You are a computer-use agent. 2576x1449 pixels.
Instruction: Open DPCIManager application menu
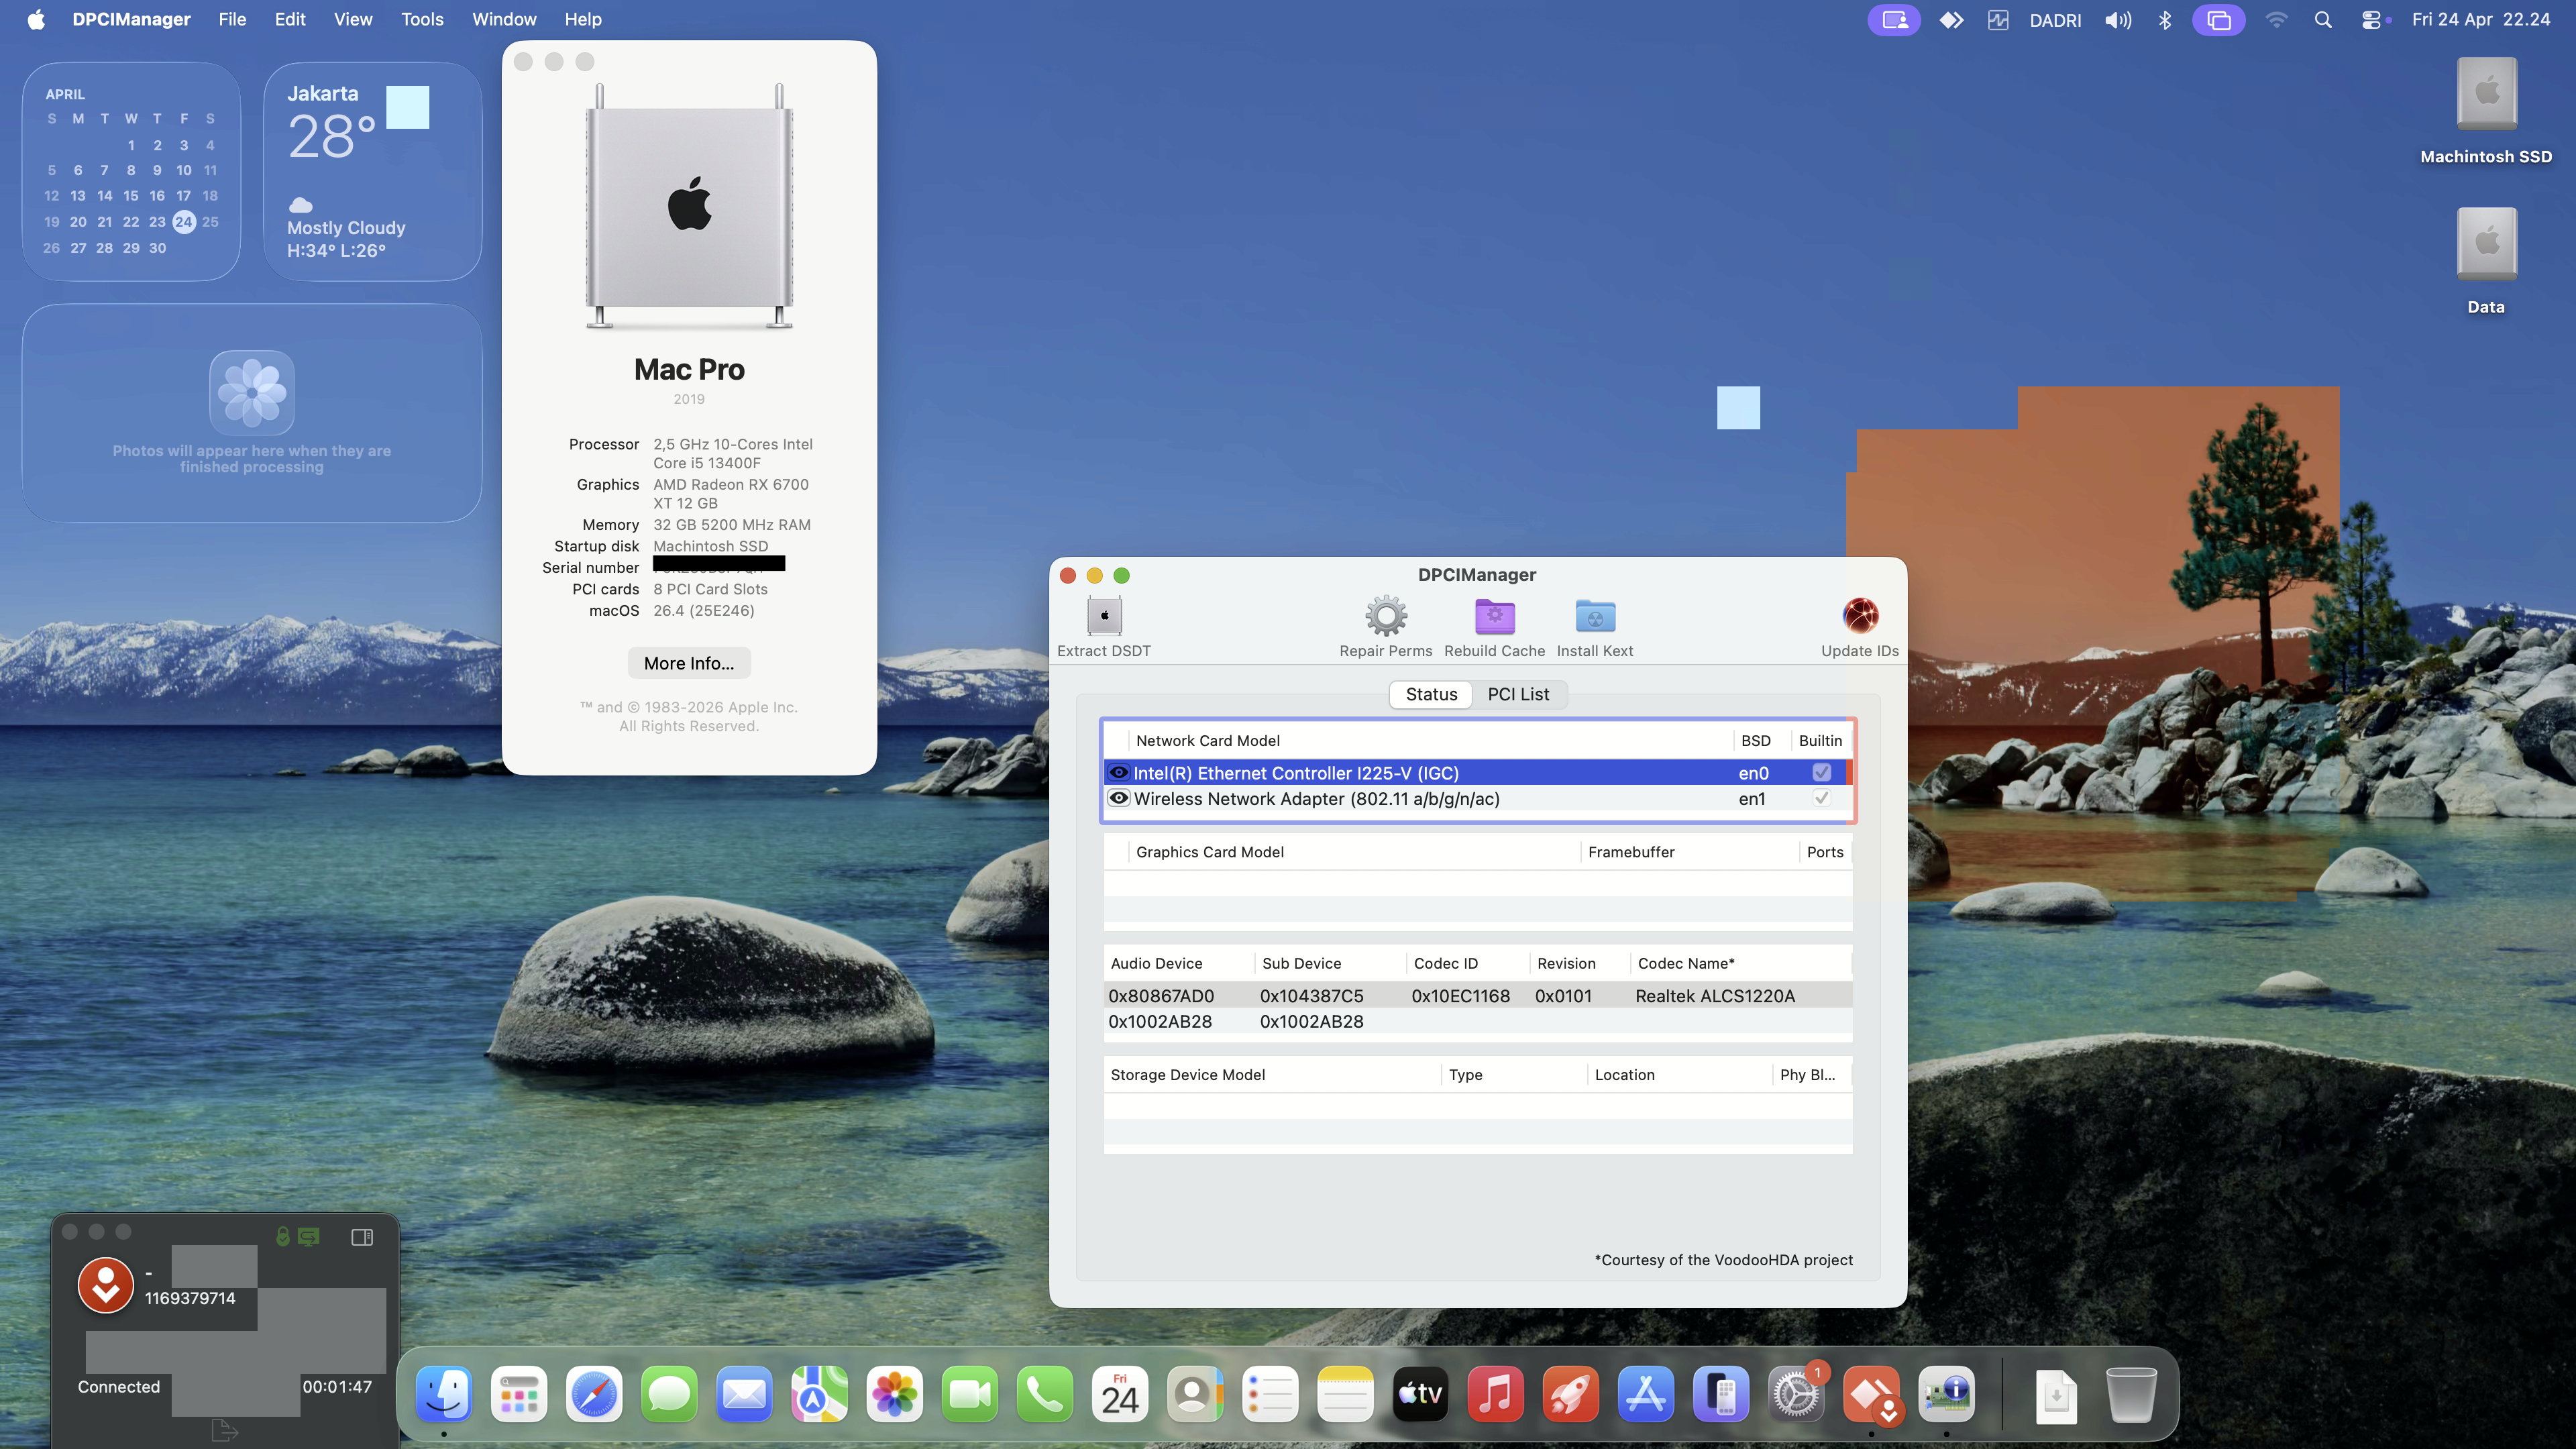point(131,20)
